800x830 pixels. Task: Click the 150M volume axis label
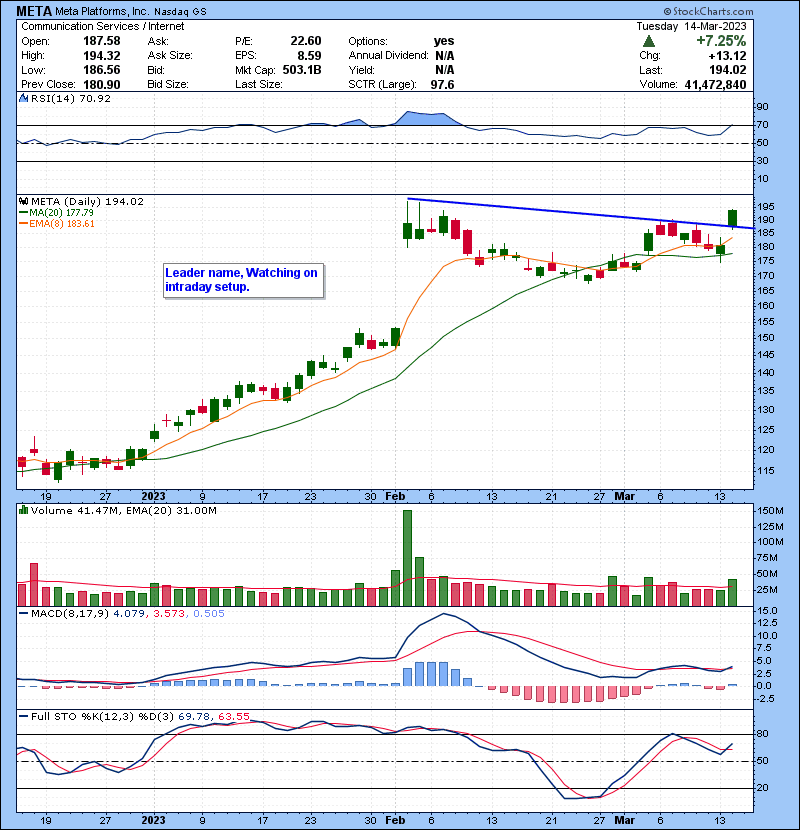(770, 511)
